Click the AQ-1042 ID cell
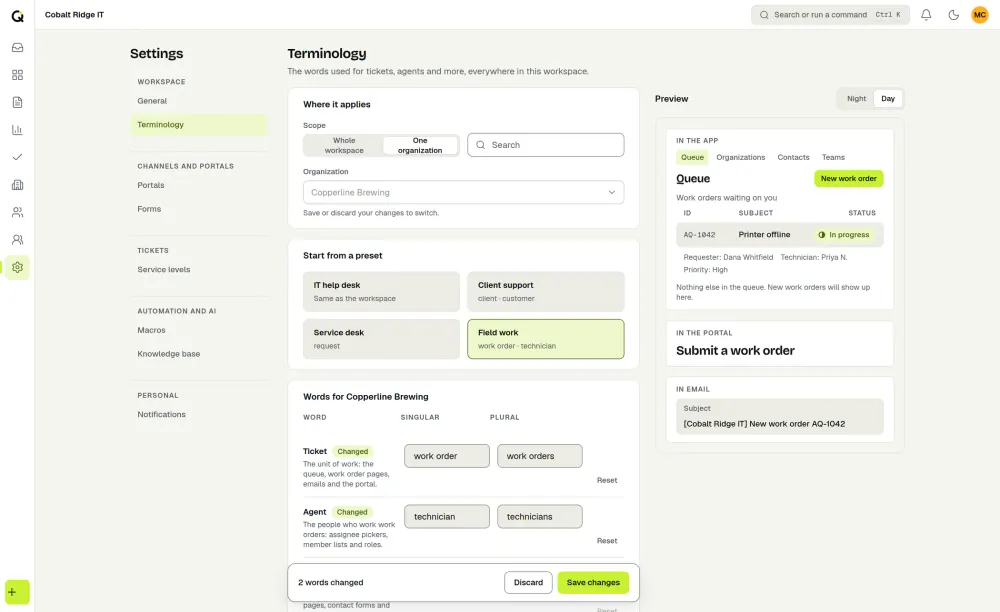 [699, 235]
